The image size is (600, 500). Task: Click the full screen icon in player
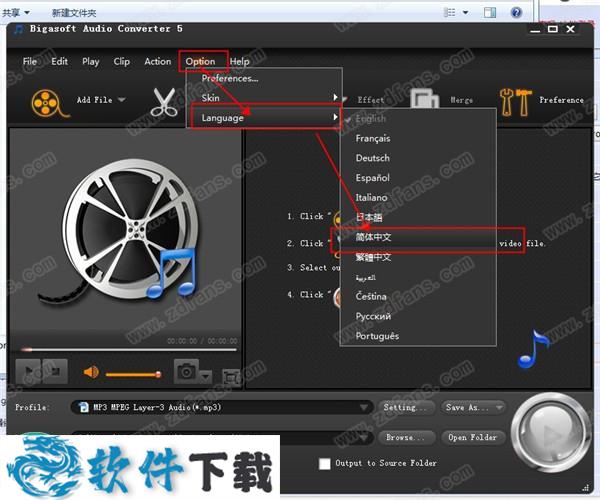[231, 377]
